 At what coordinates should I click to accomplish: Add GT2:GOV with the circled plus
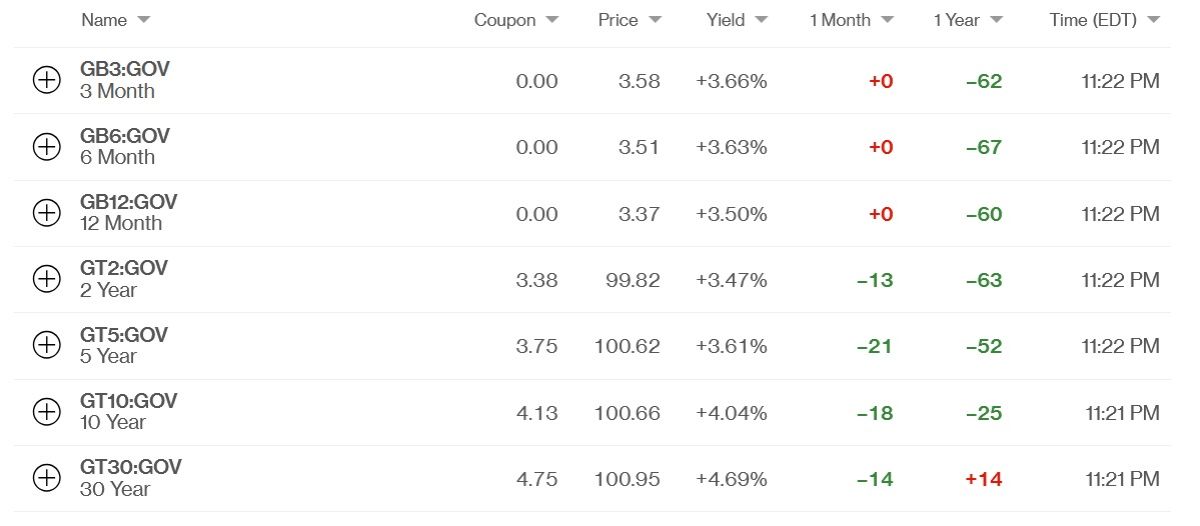[47, 279]
